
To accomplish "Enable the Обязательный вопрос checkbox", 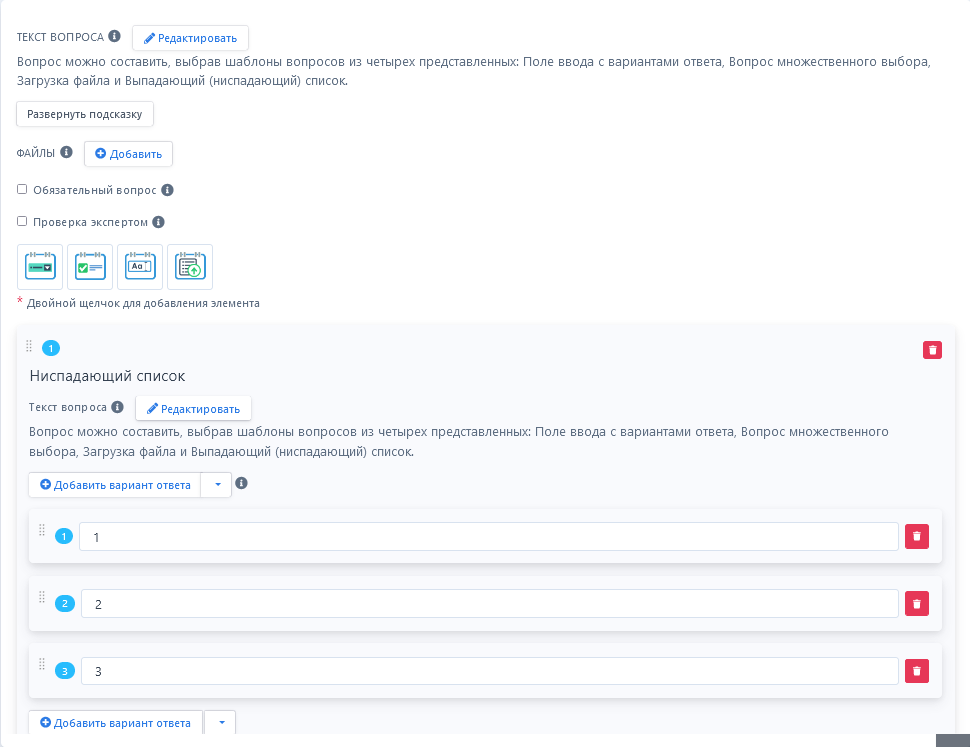I will tap(22, 189).
